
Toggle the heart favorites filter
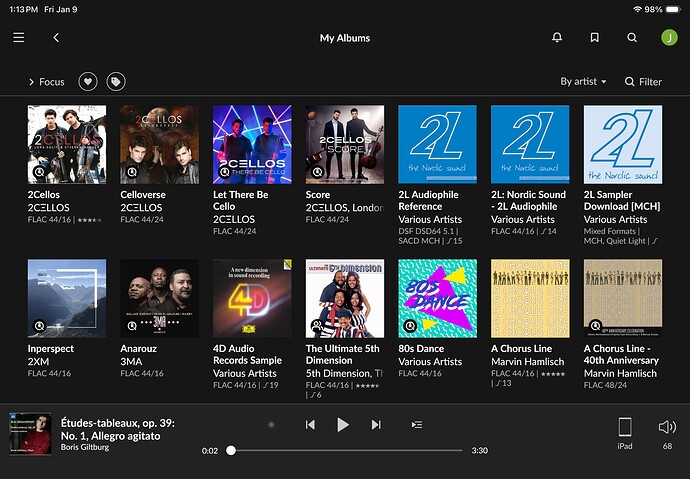pyautogui.click(x=88, y=82)
